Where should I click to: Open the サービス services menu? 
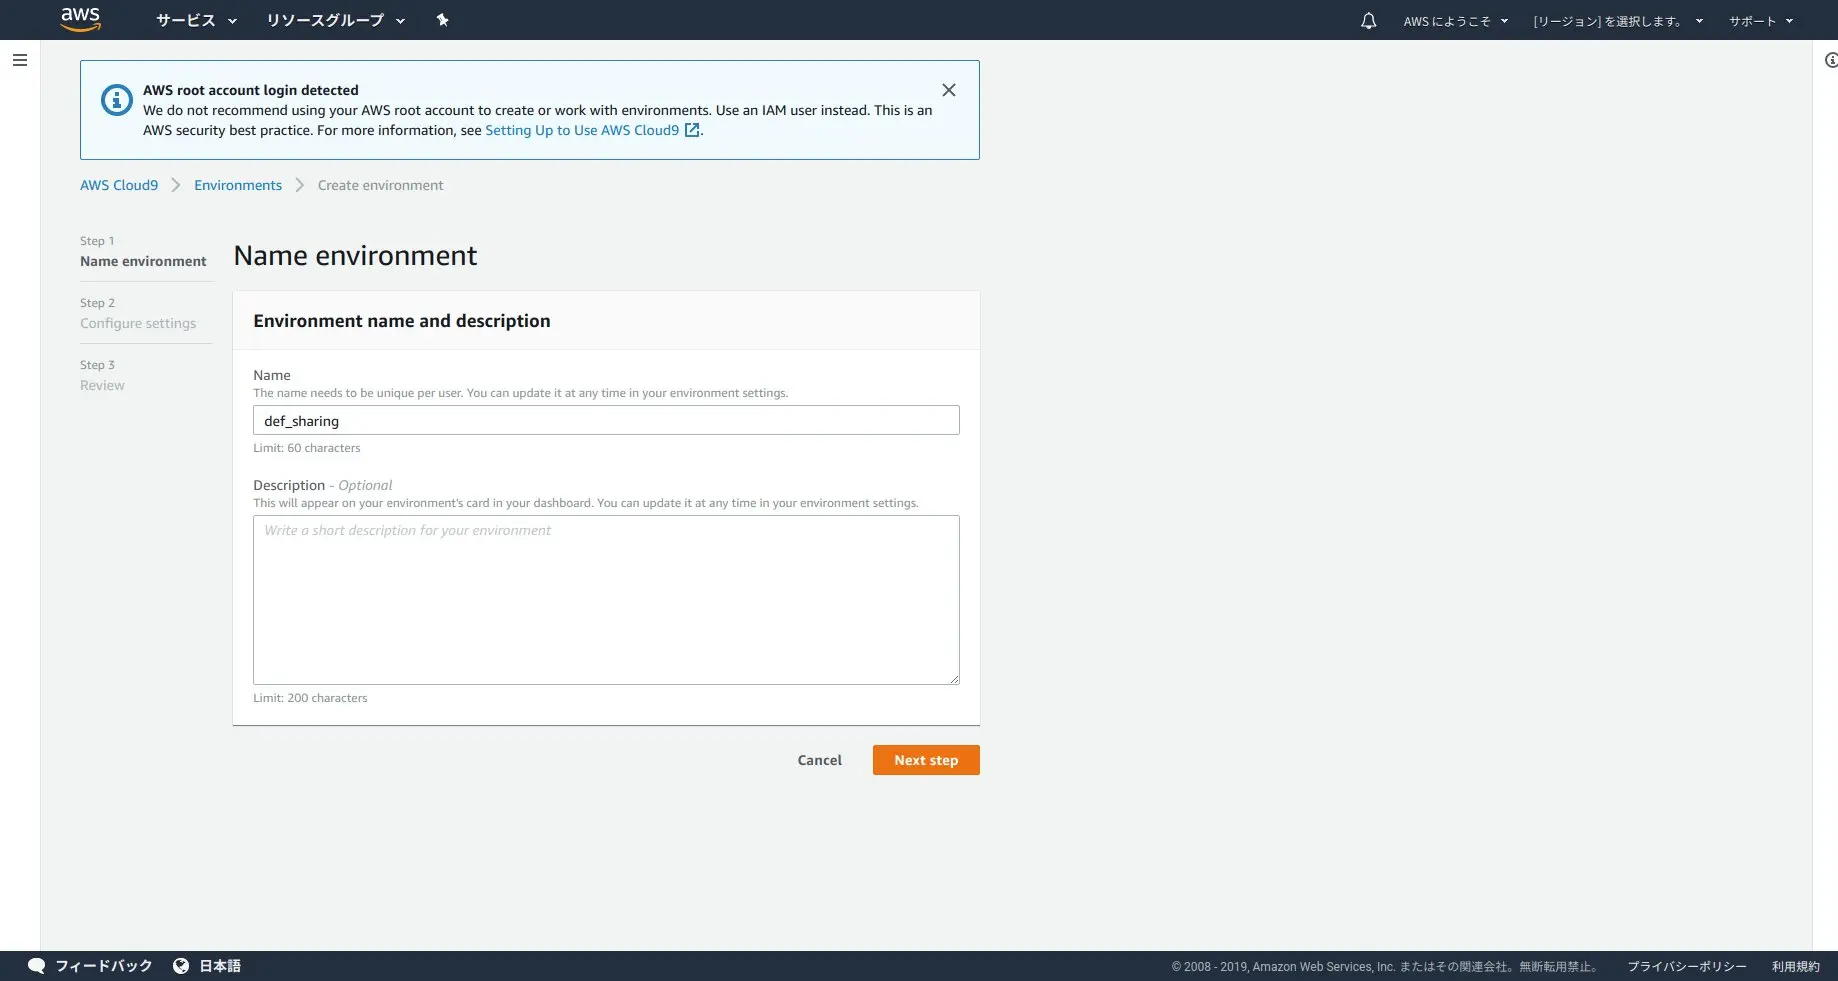196,20
